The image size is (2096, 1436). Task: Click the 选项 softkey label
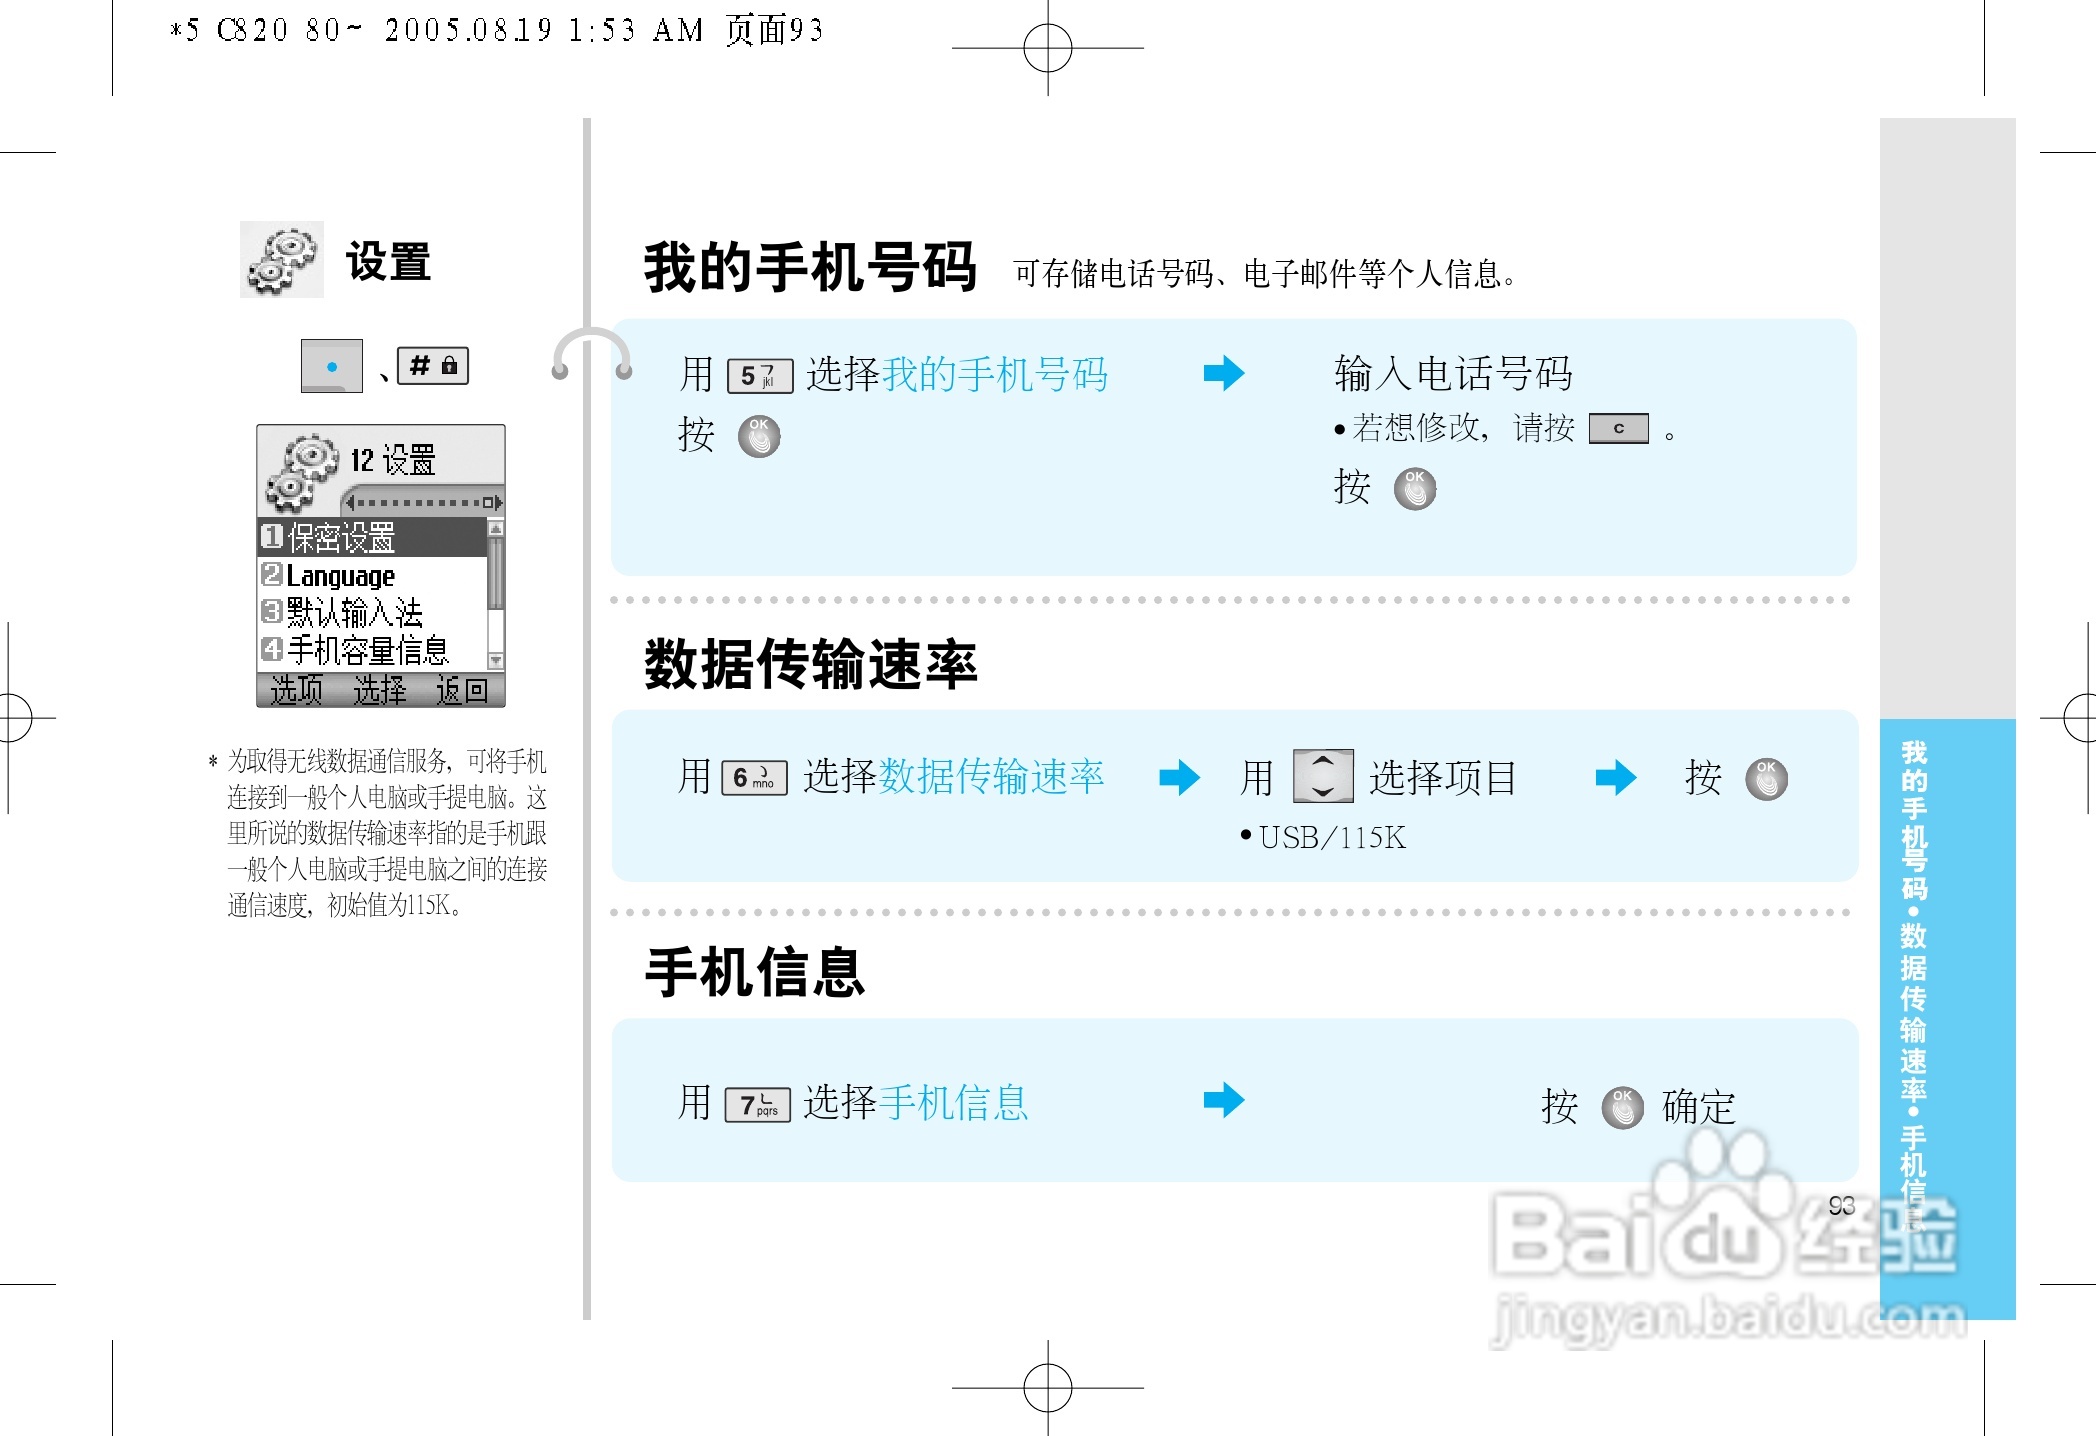(296, 690)
